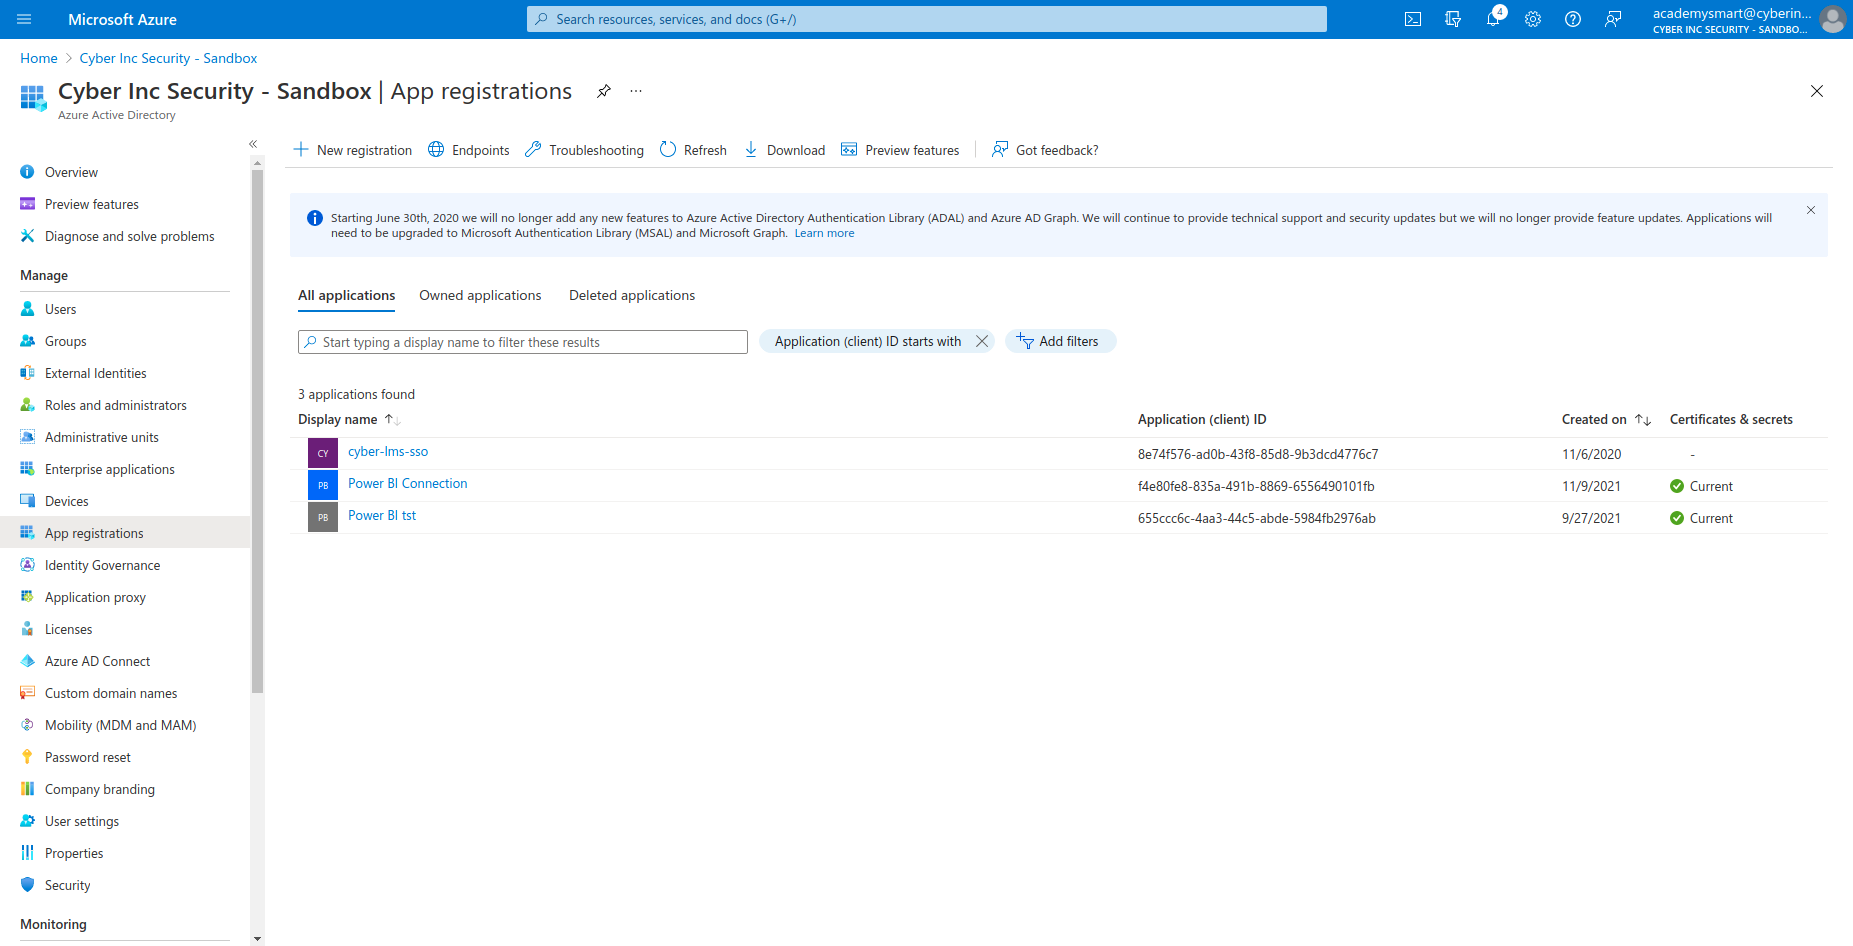Click Got feedback? button
Screen dimensions: 1853x946
(x=1045, y=150)
